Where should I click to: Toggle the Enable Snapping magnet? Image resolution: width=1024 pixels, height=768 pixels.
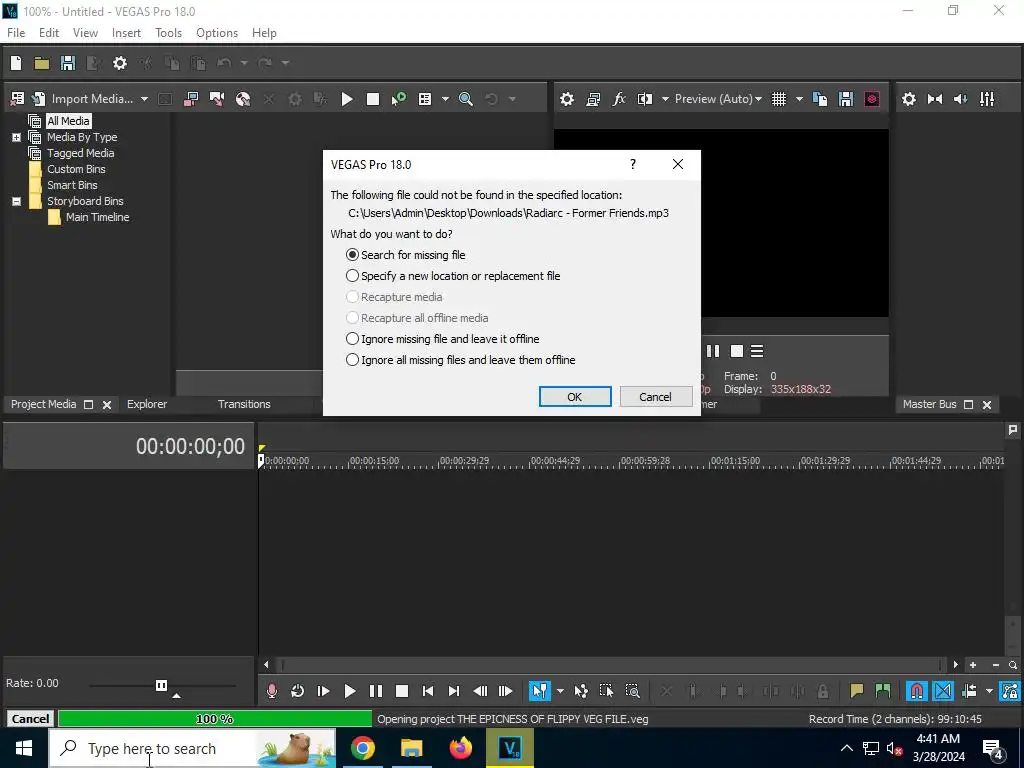tap(917, 691)
